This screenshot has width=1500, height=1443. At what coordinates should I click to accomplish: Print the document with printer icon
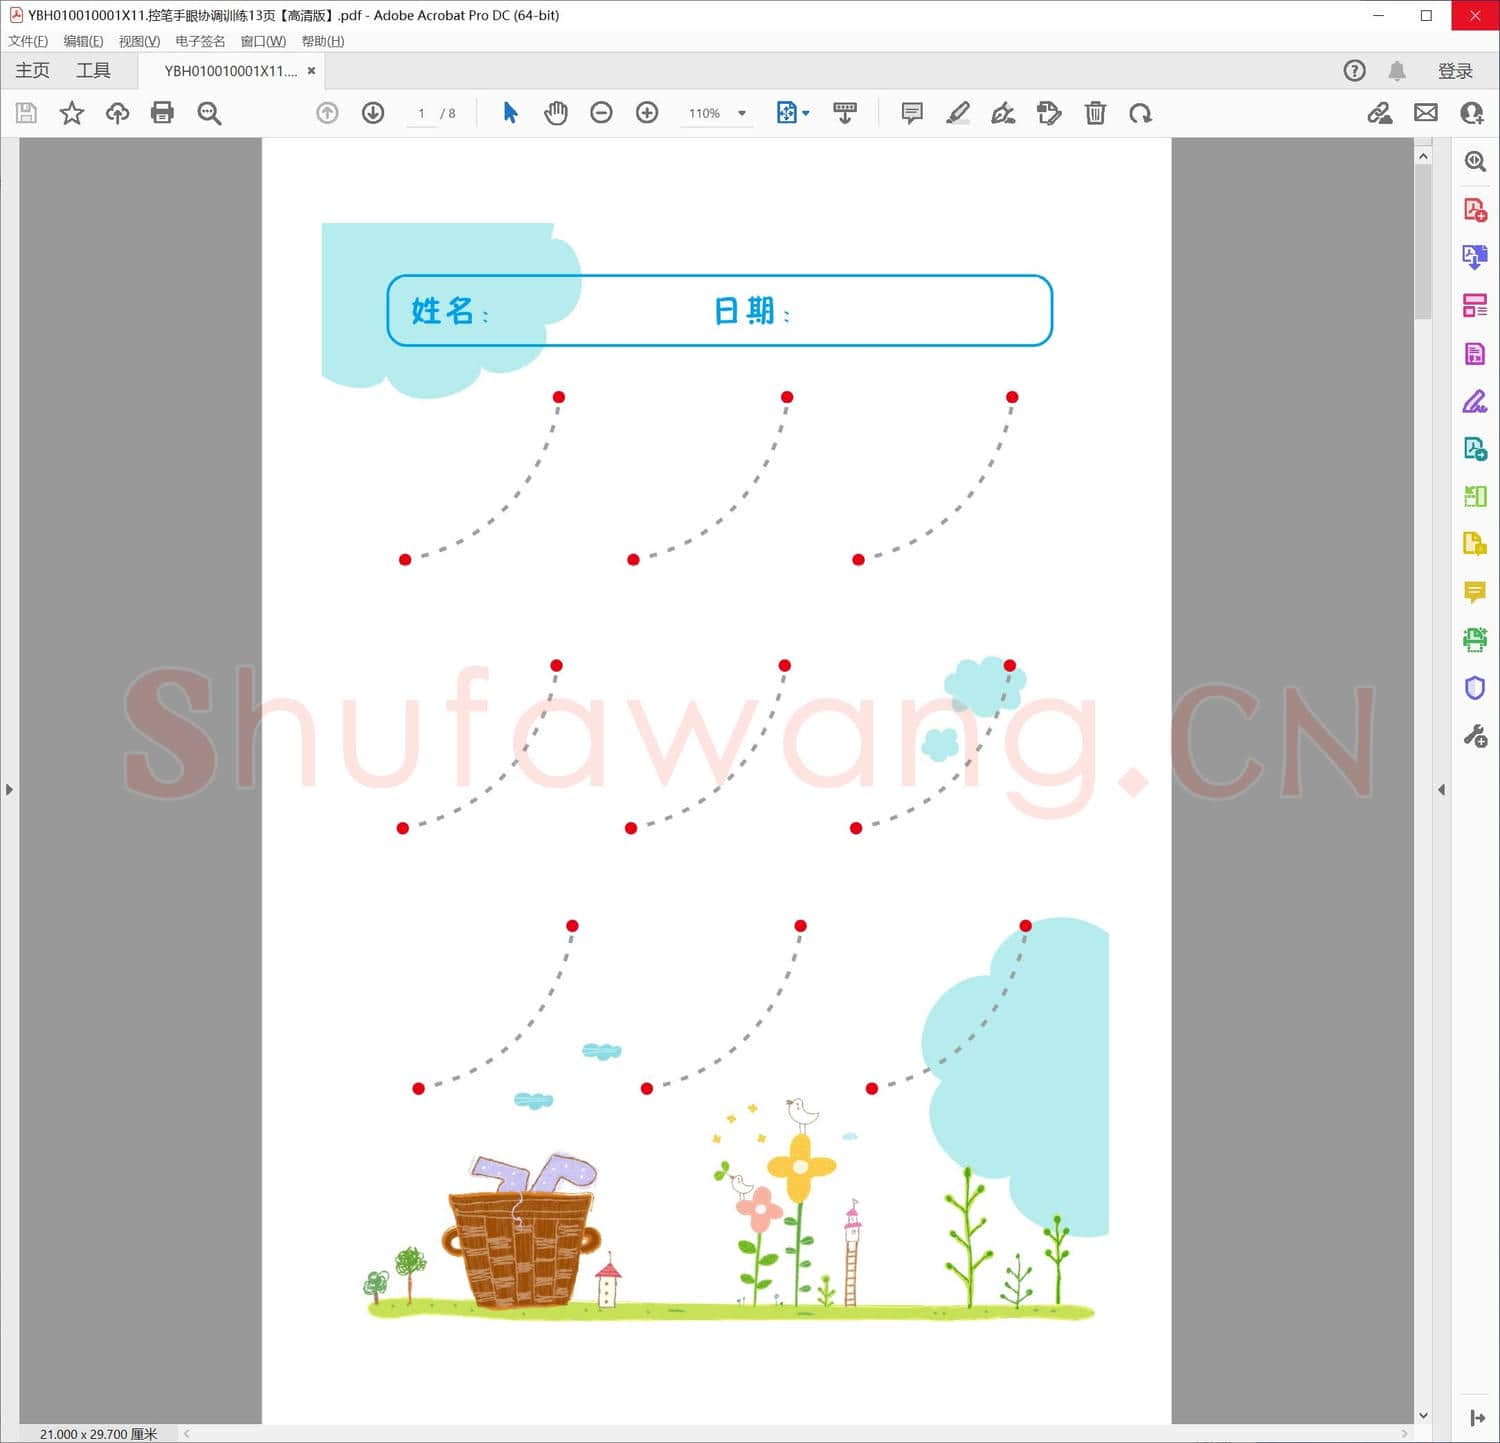pos(162,113)
